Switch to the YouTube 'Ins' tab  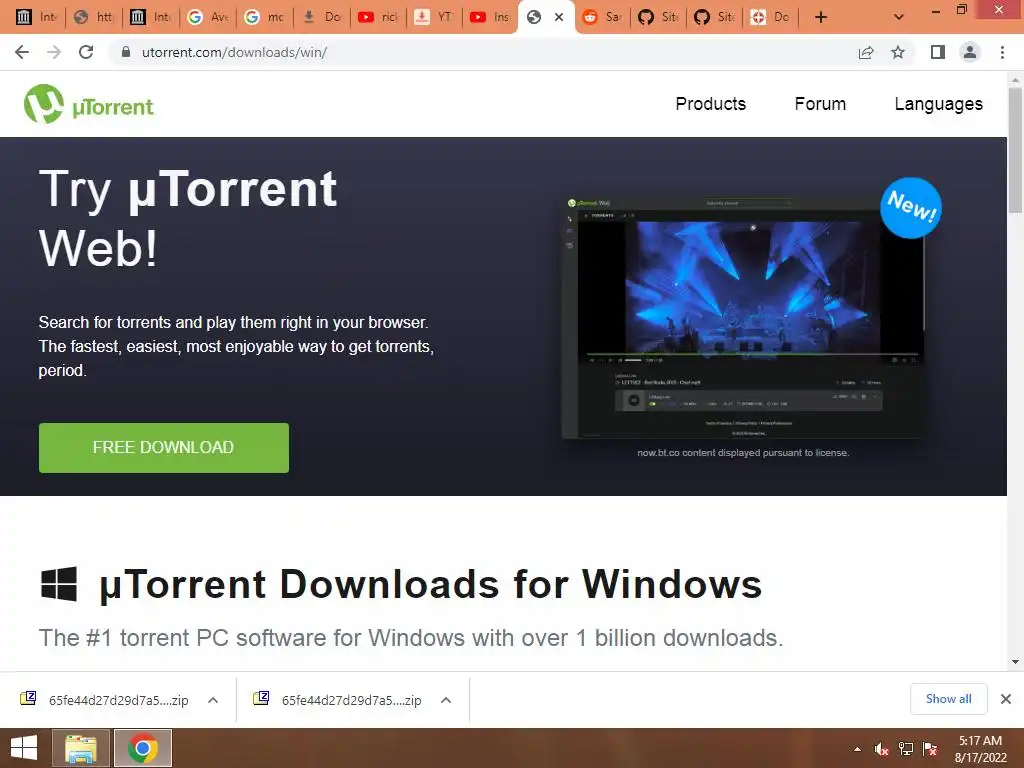pyautogui.click(x=490, y=18)
